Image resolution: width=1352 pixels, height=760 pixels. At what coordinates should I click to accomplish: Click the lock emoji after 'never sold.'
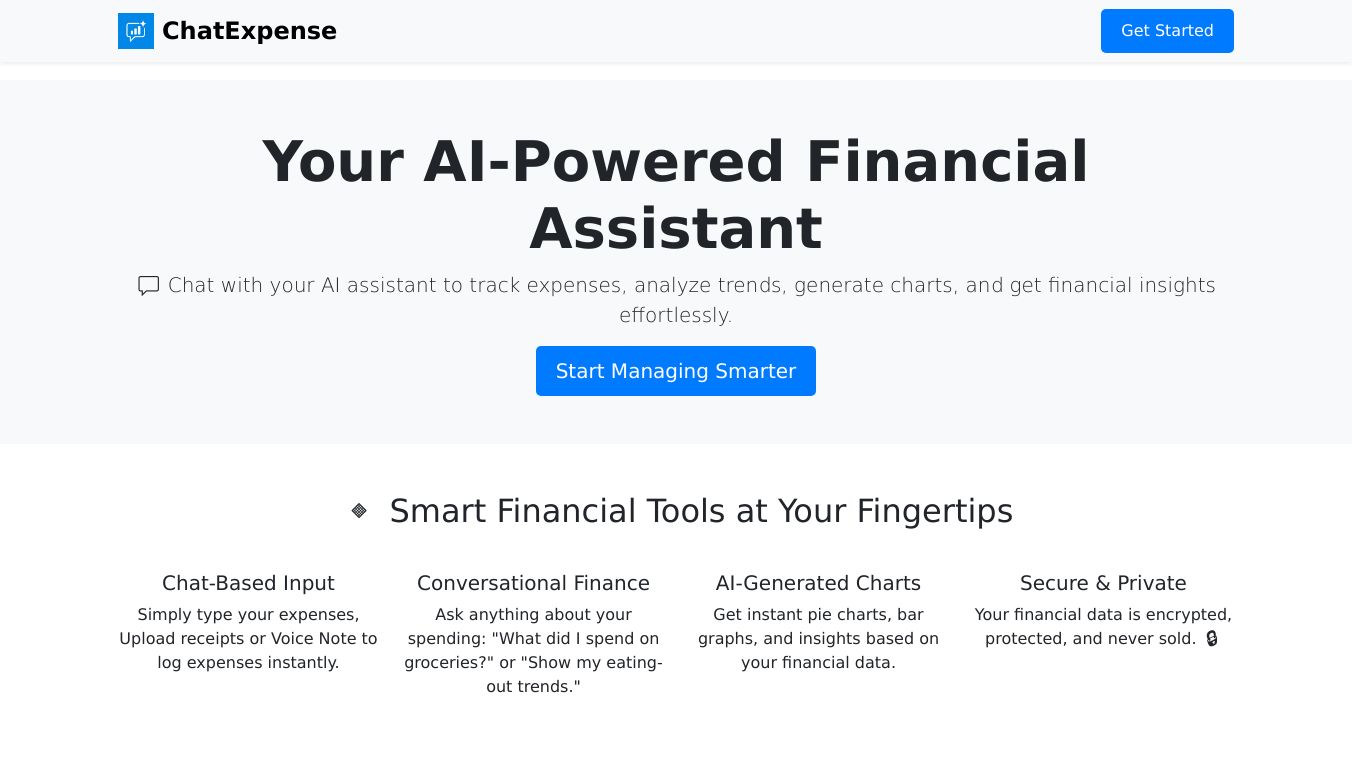(x=1212, y=638)
